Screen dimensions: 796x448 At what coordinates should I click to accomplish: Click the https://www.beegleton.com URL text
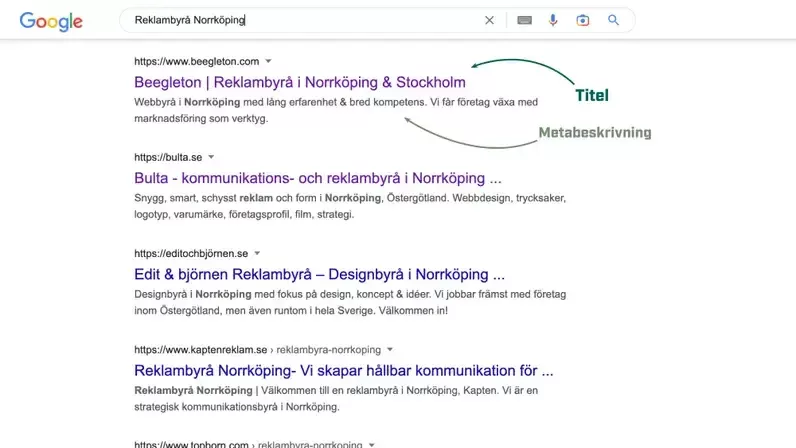[x=196, y=61]
